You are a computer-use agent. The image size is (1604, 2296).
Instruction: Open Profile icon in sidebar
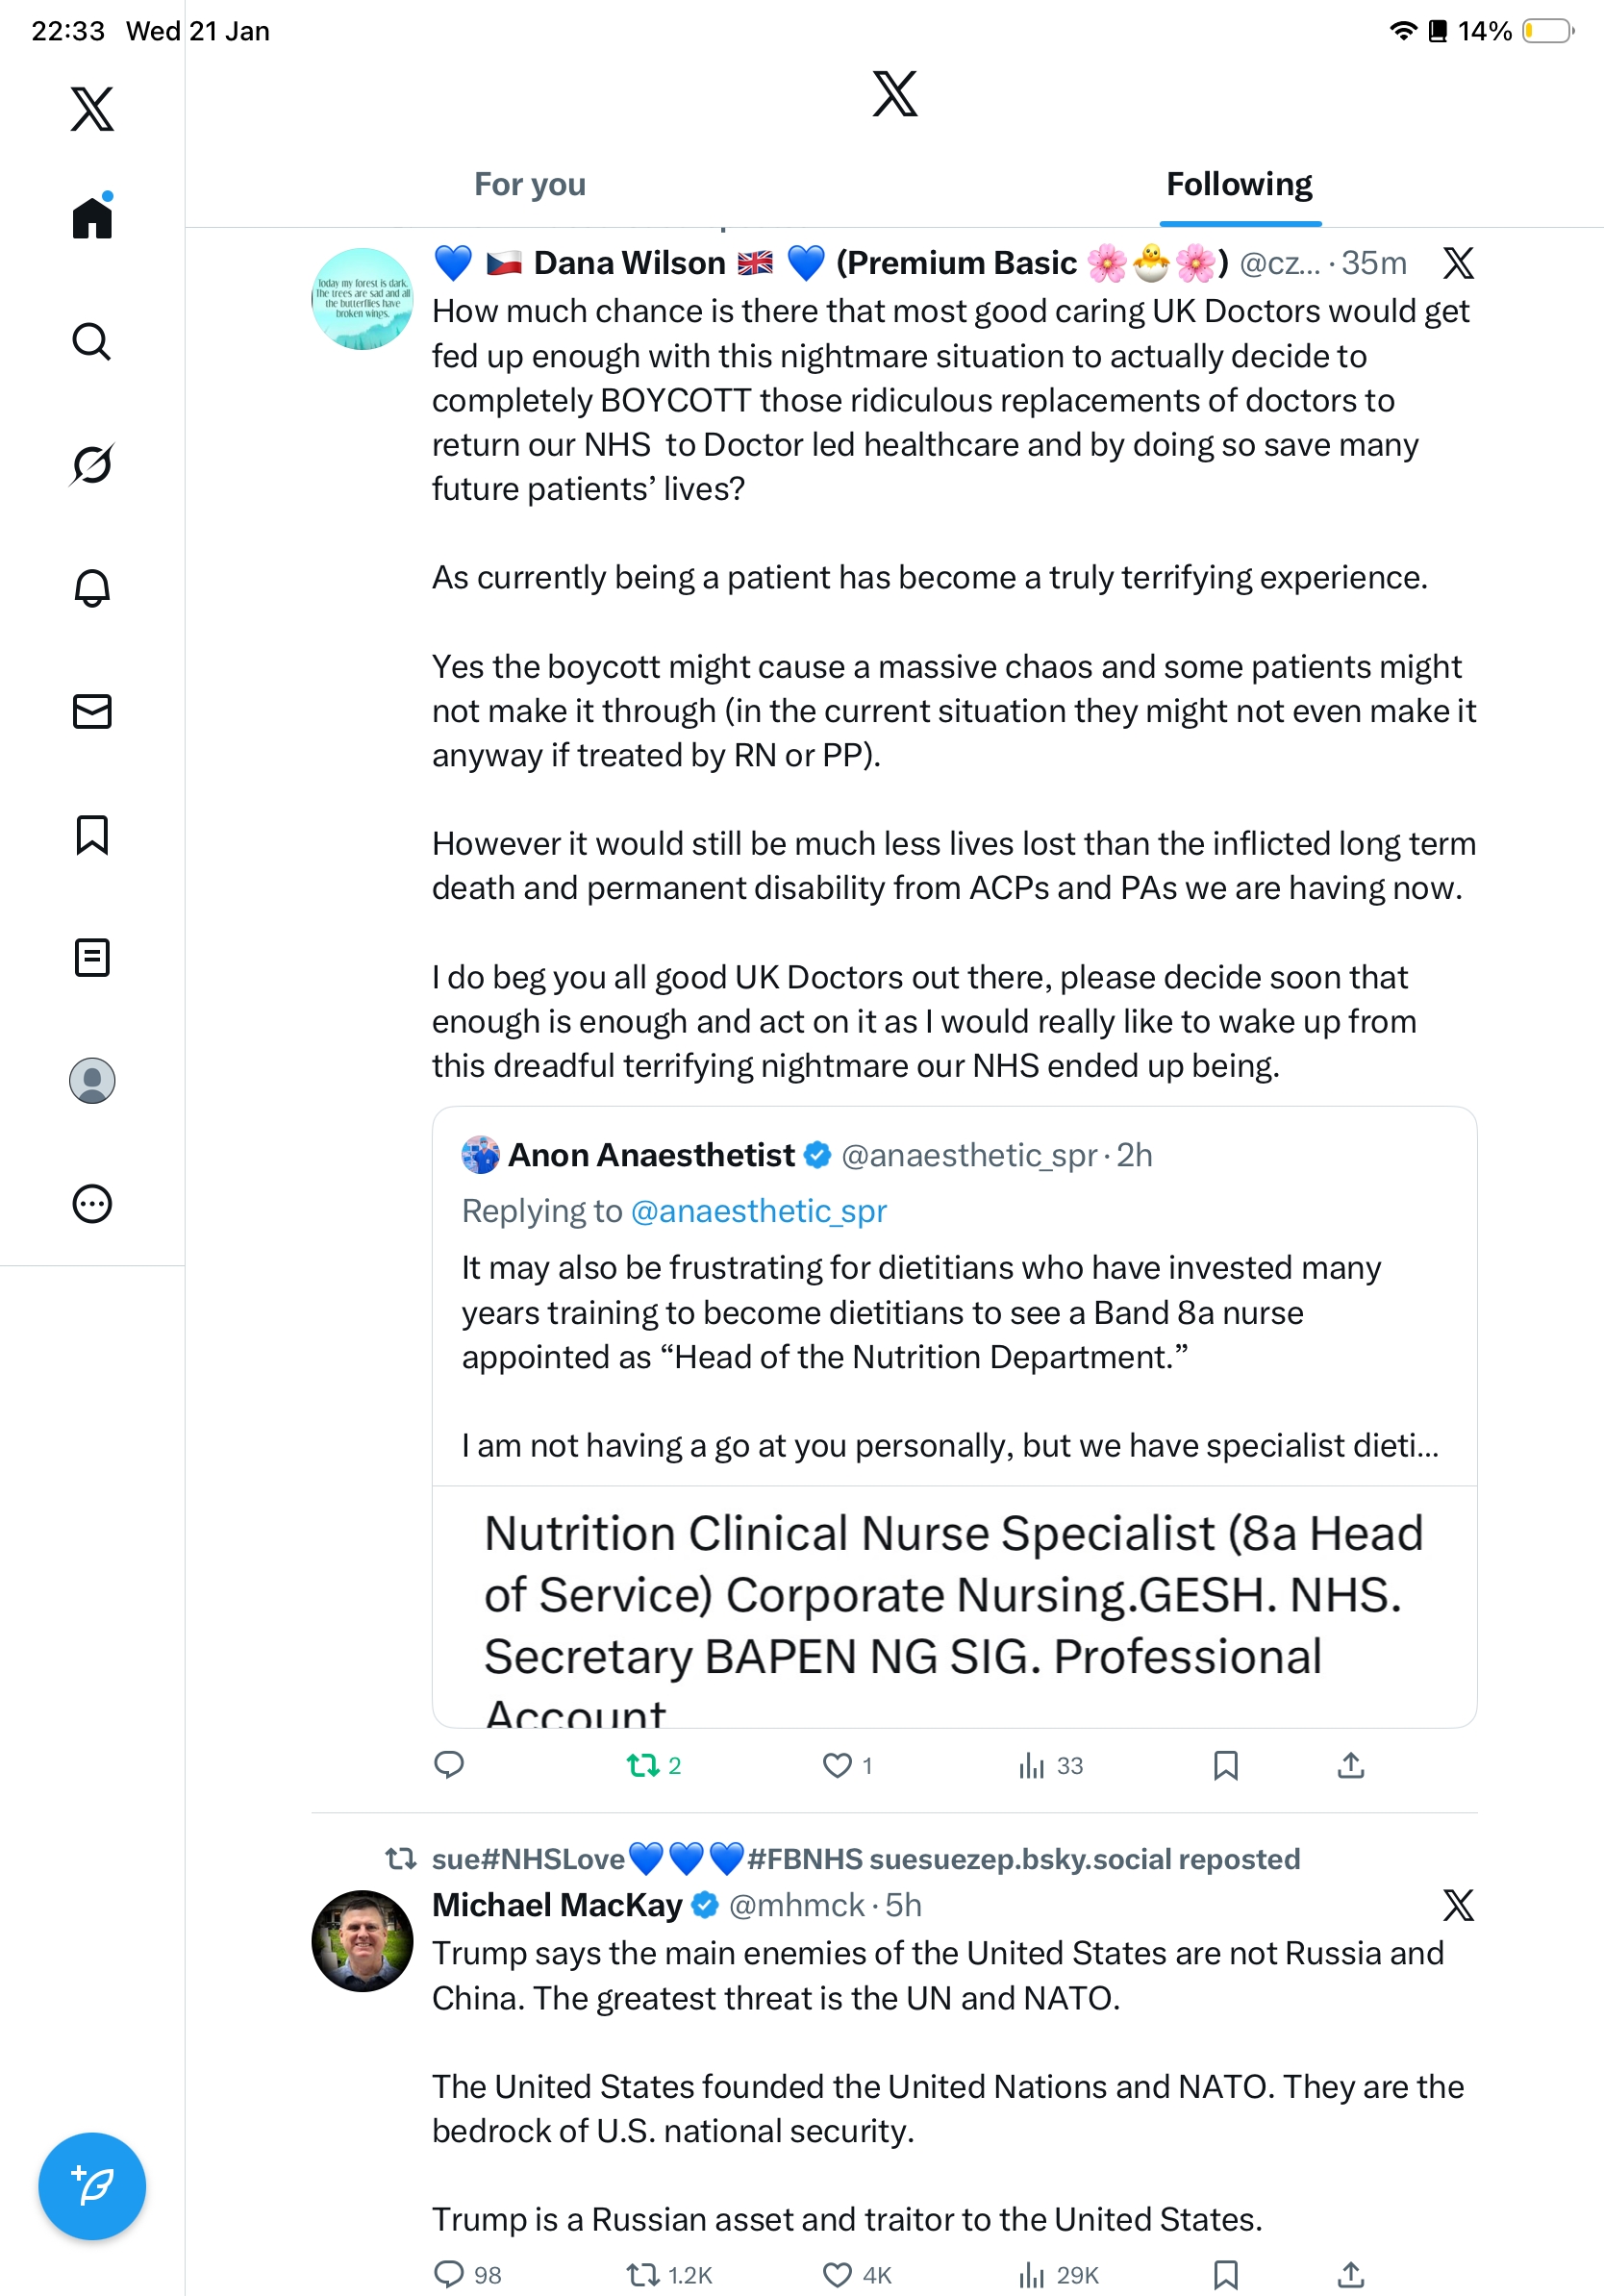point(92,1081)
